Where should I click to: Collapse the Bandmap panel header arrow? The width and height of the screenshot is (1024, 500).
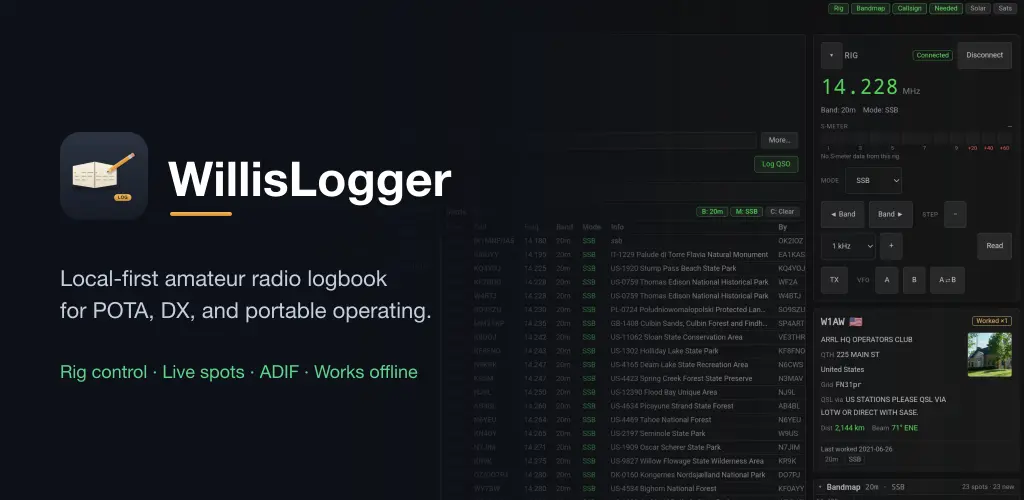[x=820, y=487]
